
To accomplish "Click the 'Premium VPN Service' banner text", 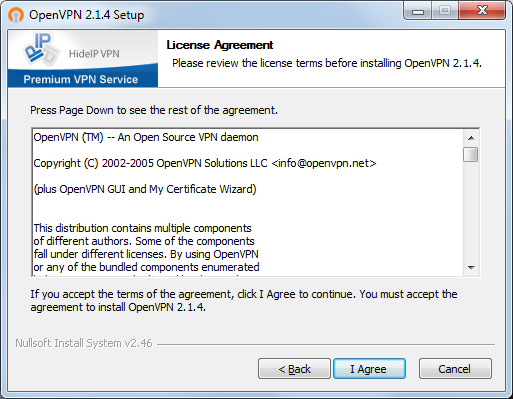I will click(x=81, y=79).
